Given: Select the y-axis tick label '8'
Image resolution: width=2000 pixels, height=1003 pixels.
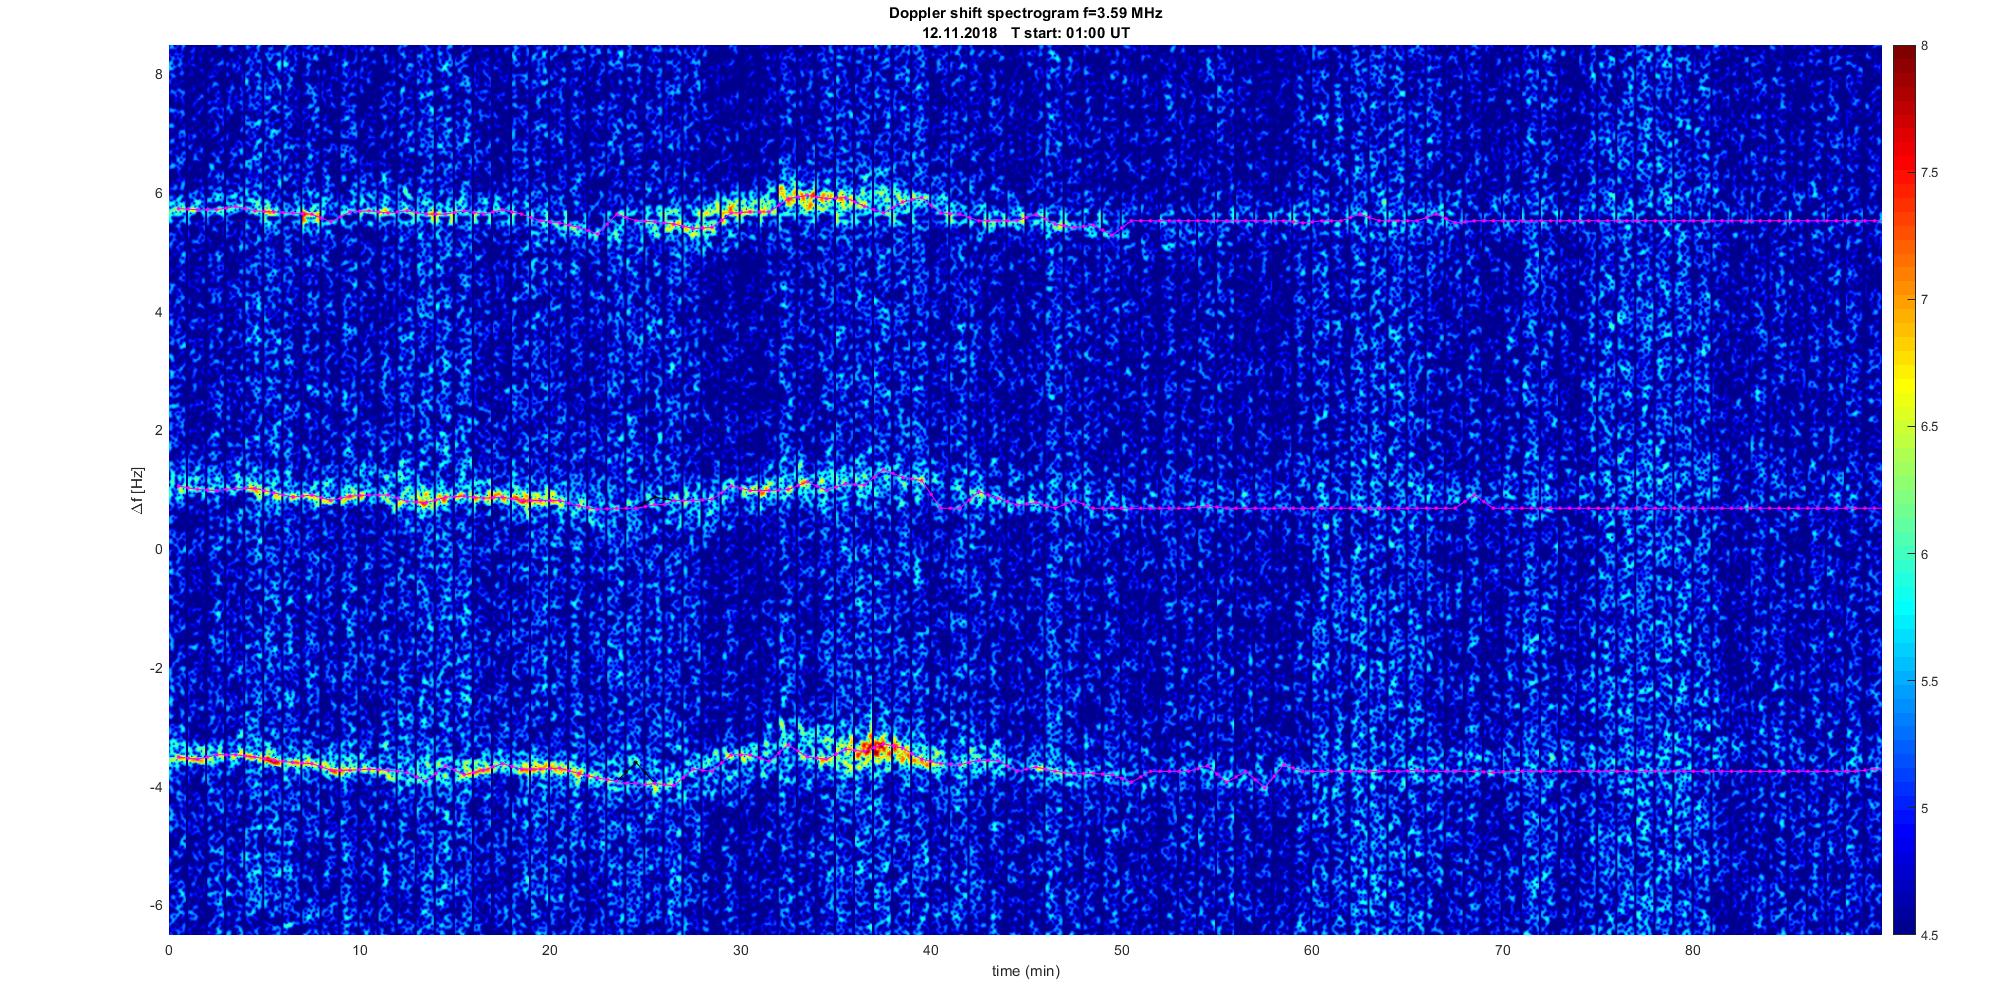Looking at the screenshot, I should pyautogui.click(x=158, y=74).
